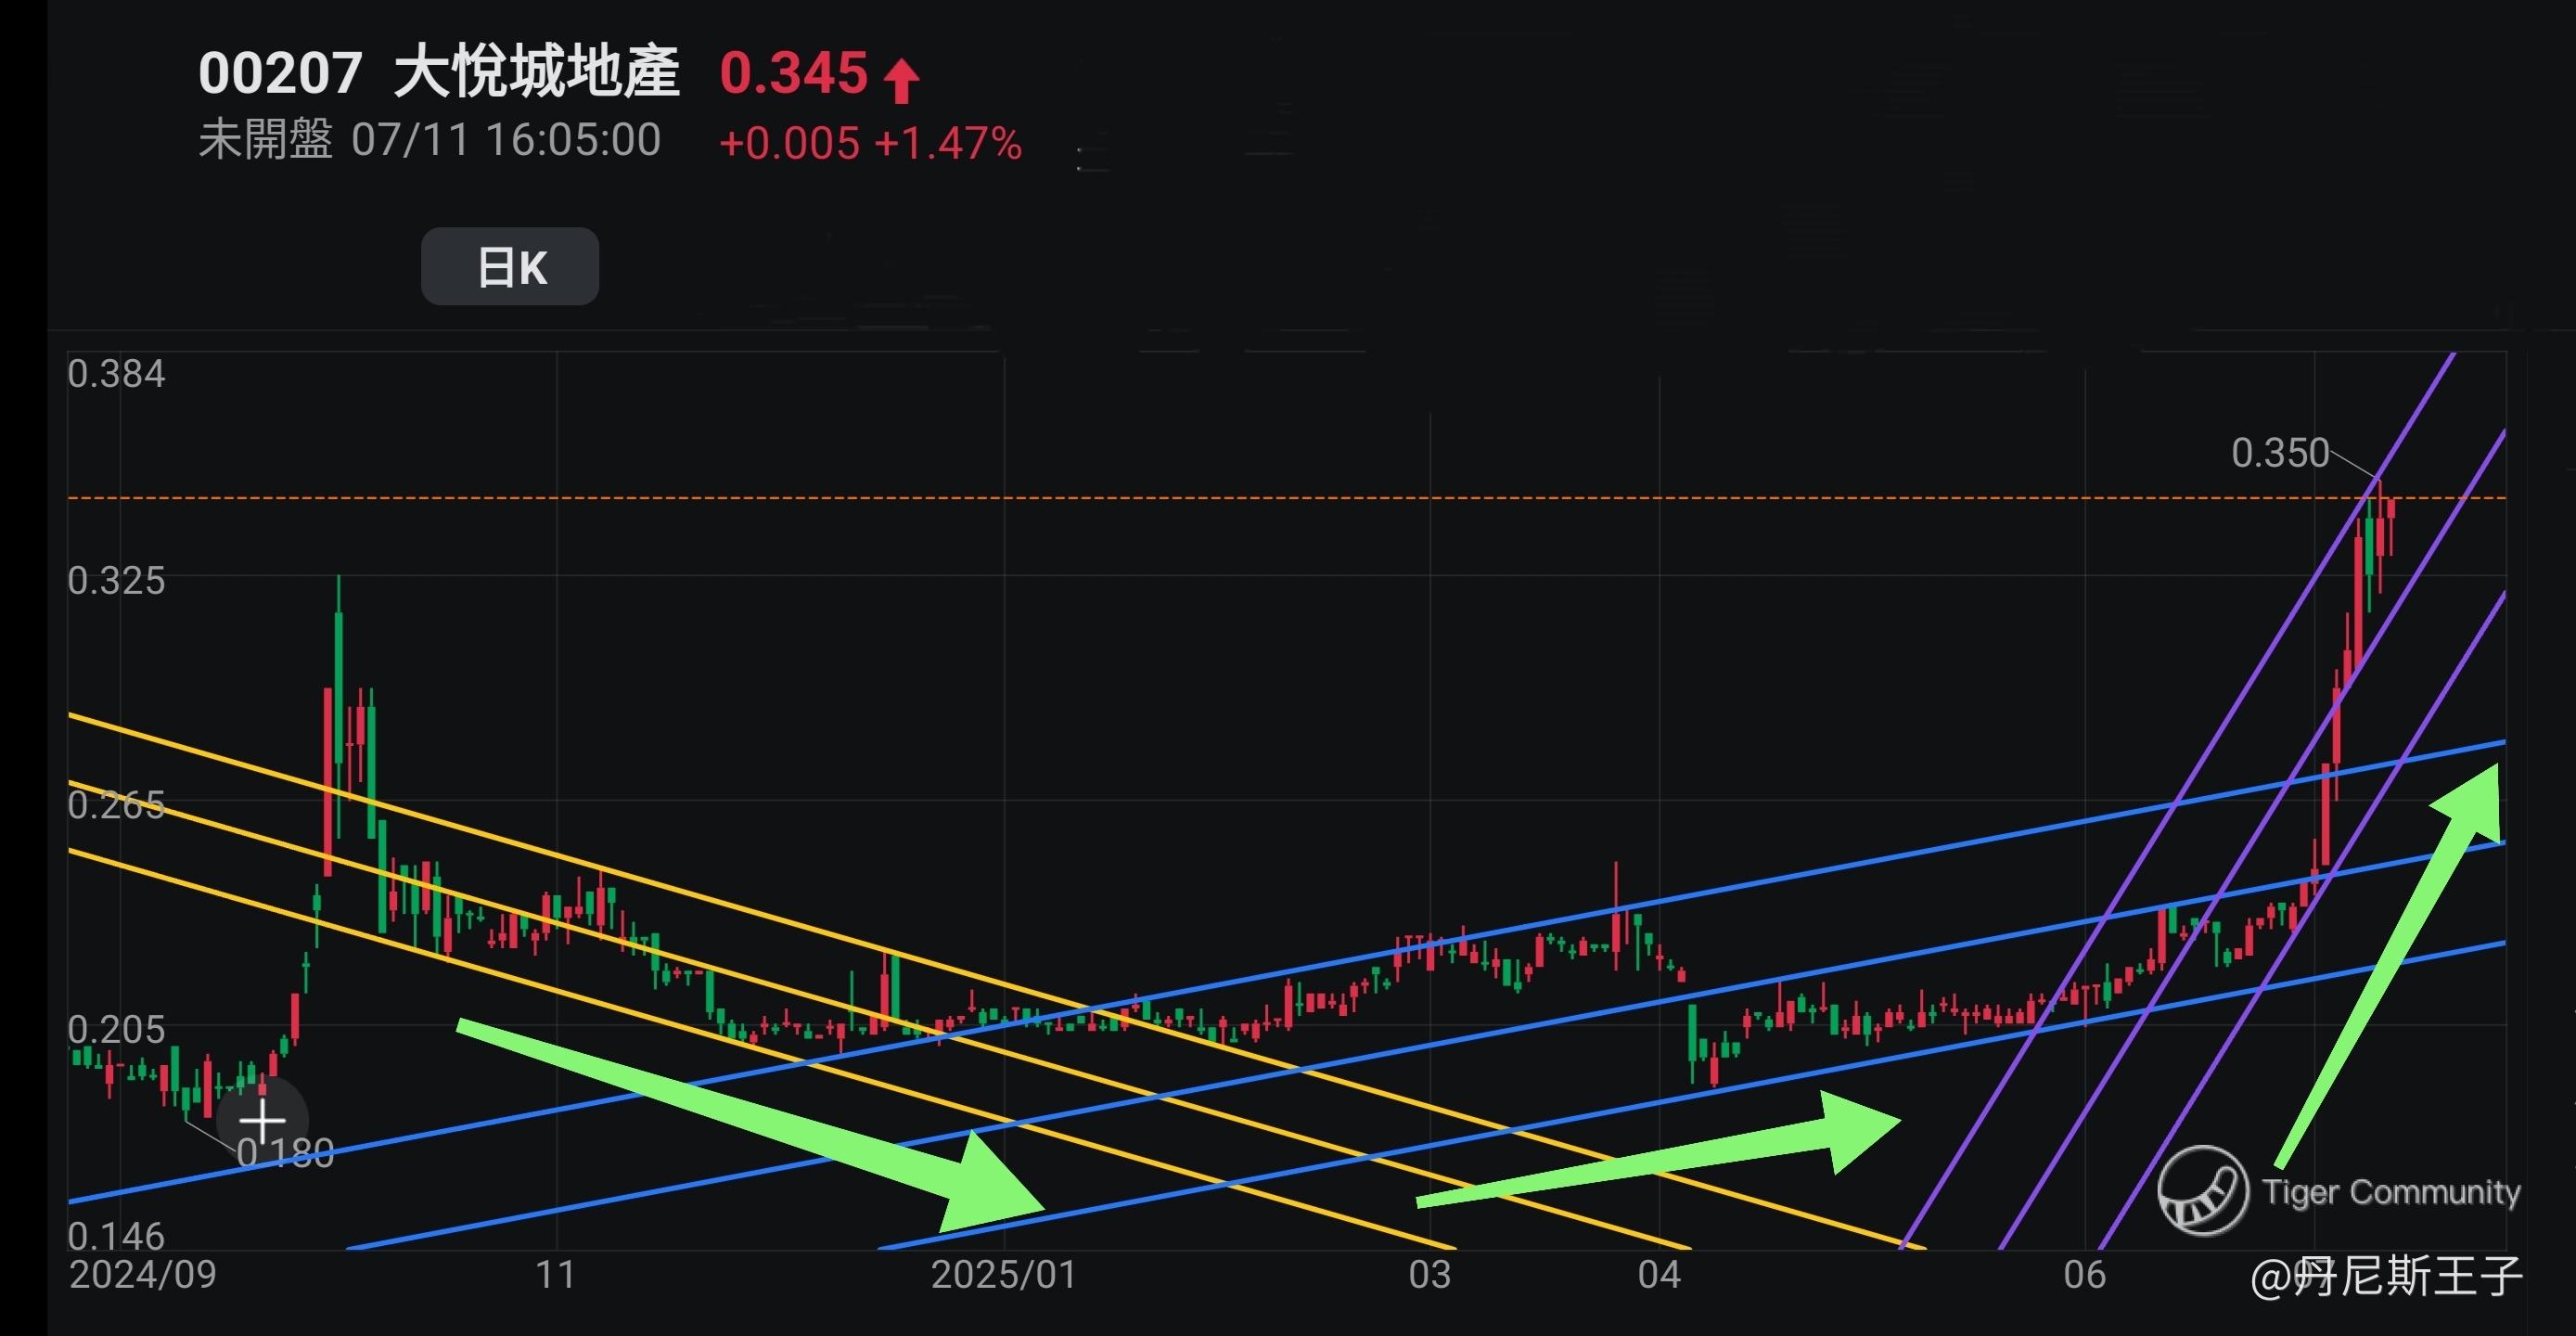Click the current price 0.345
The width and height of the screenshot is (2576, 1336).
(x=794, y=73)
